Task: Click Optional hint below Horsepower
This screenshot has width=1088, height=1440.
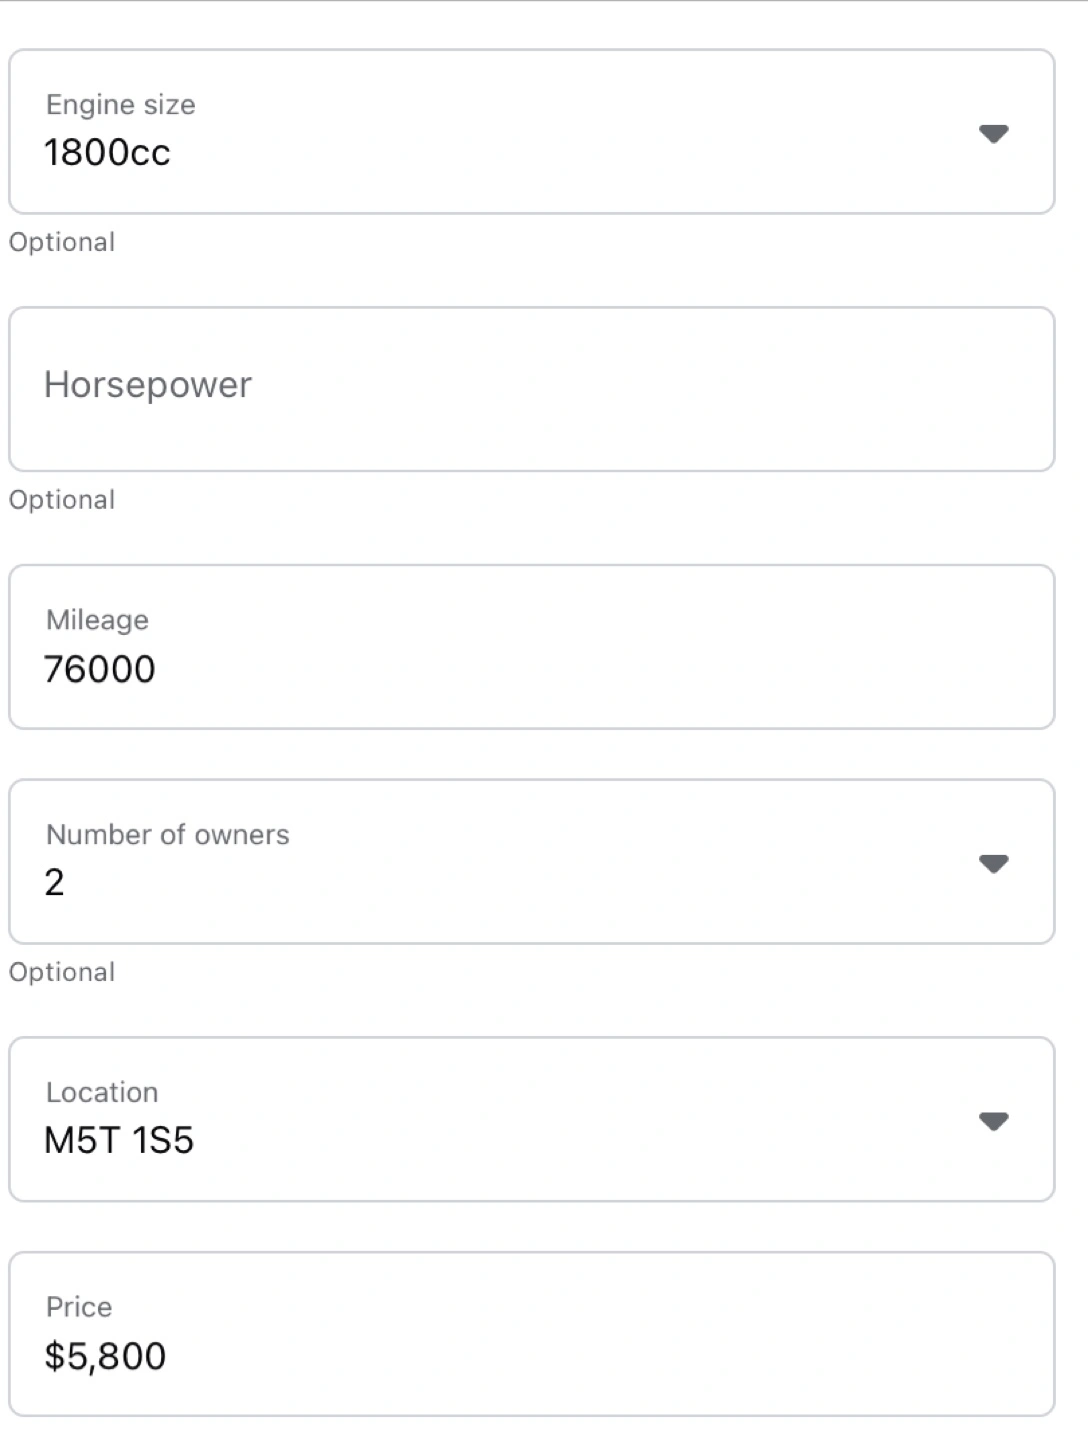Action: 62,500
